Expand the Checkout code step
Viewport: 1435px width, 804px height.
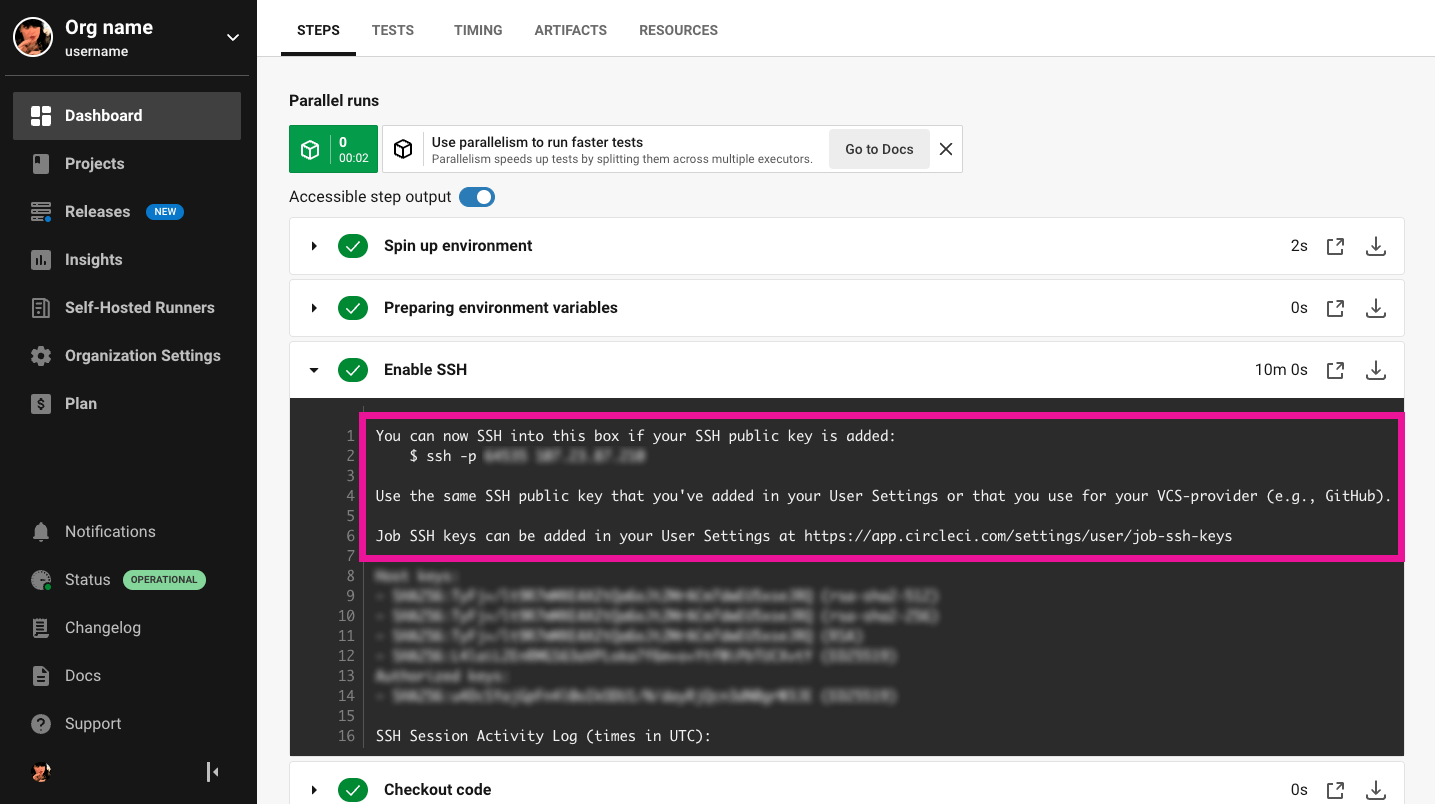coord(314,790)
